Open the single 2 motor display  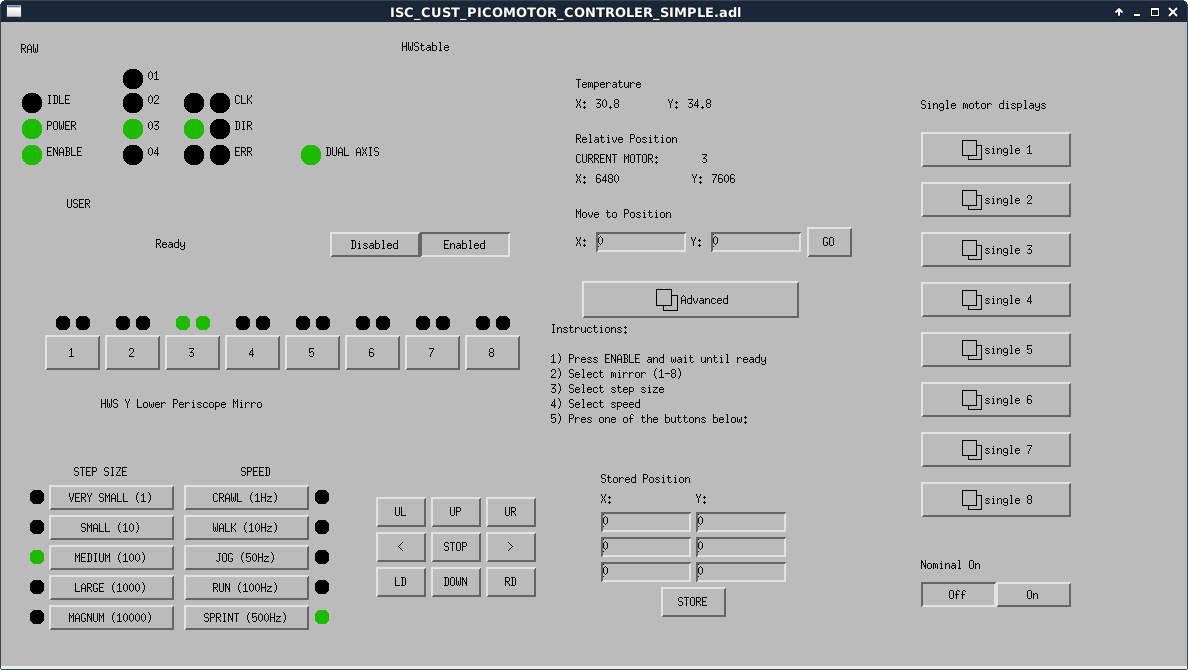coord(996,200)
